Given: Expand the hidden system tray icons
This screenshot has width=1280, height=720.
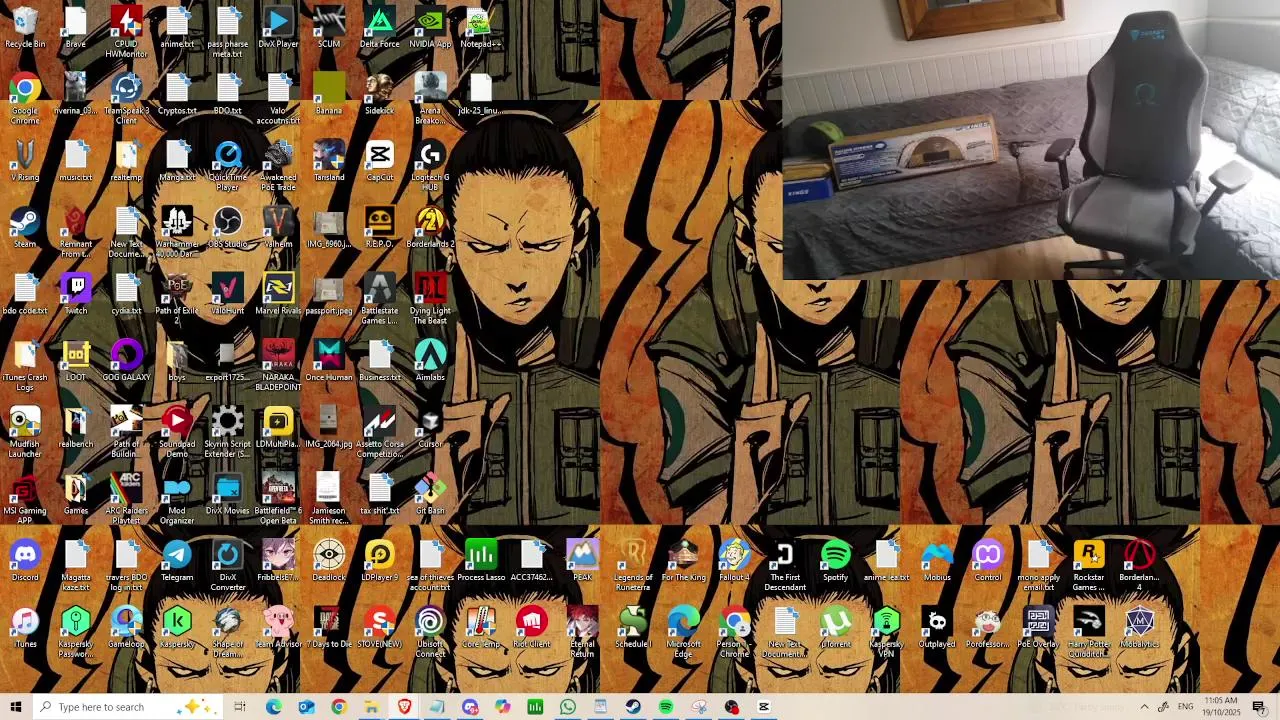Looking at the screenshot, I should (x=1144, y=707).
